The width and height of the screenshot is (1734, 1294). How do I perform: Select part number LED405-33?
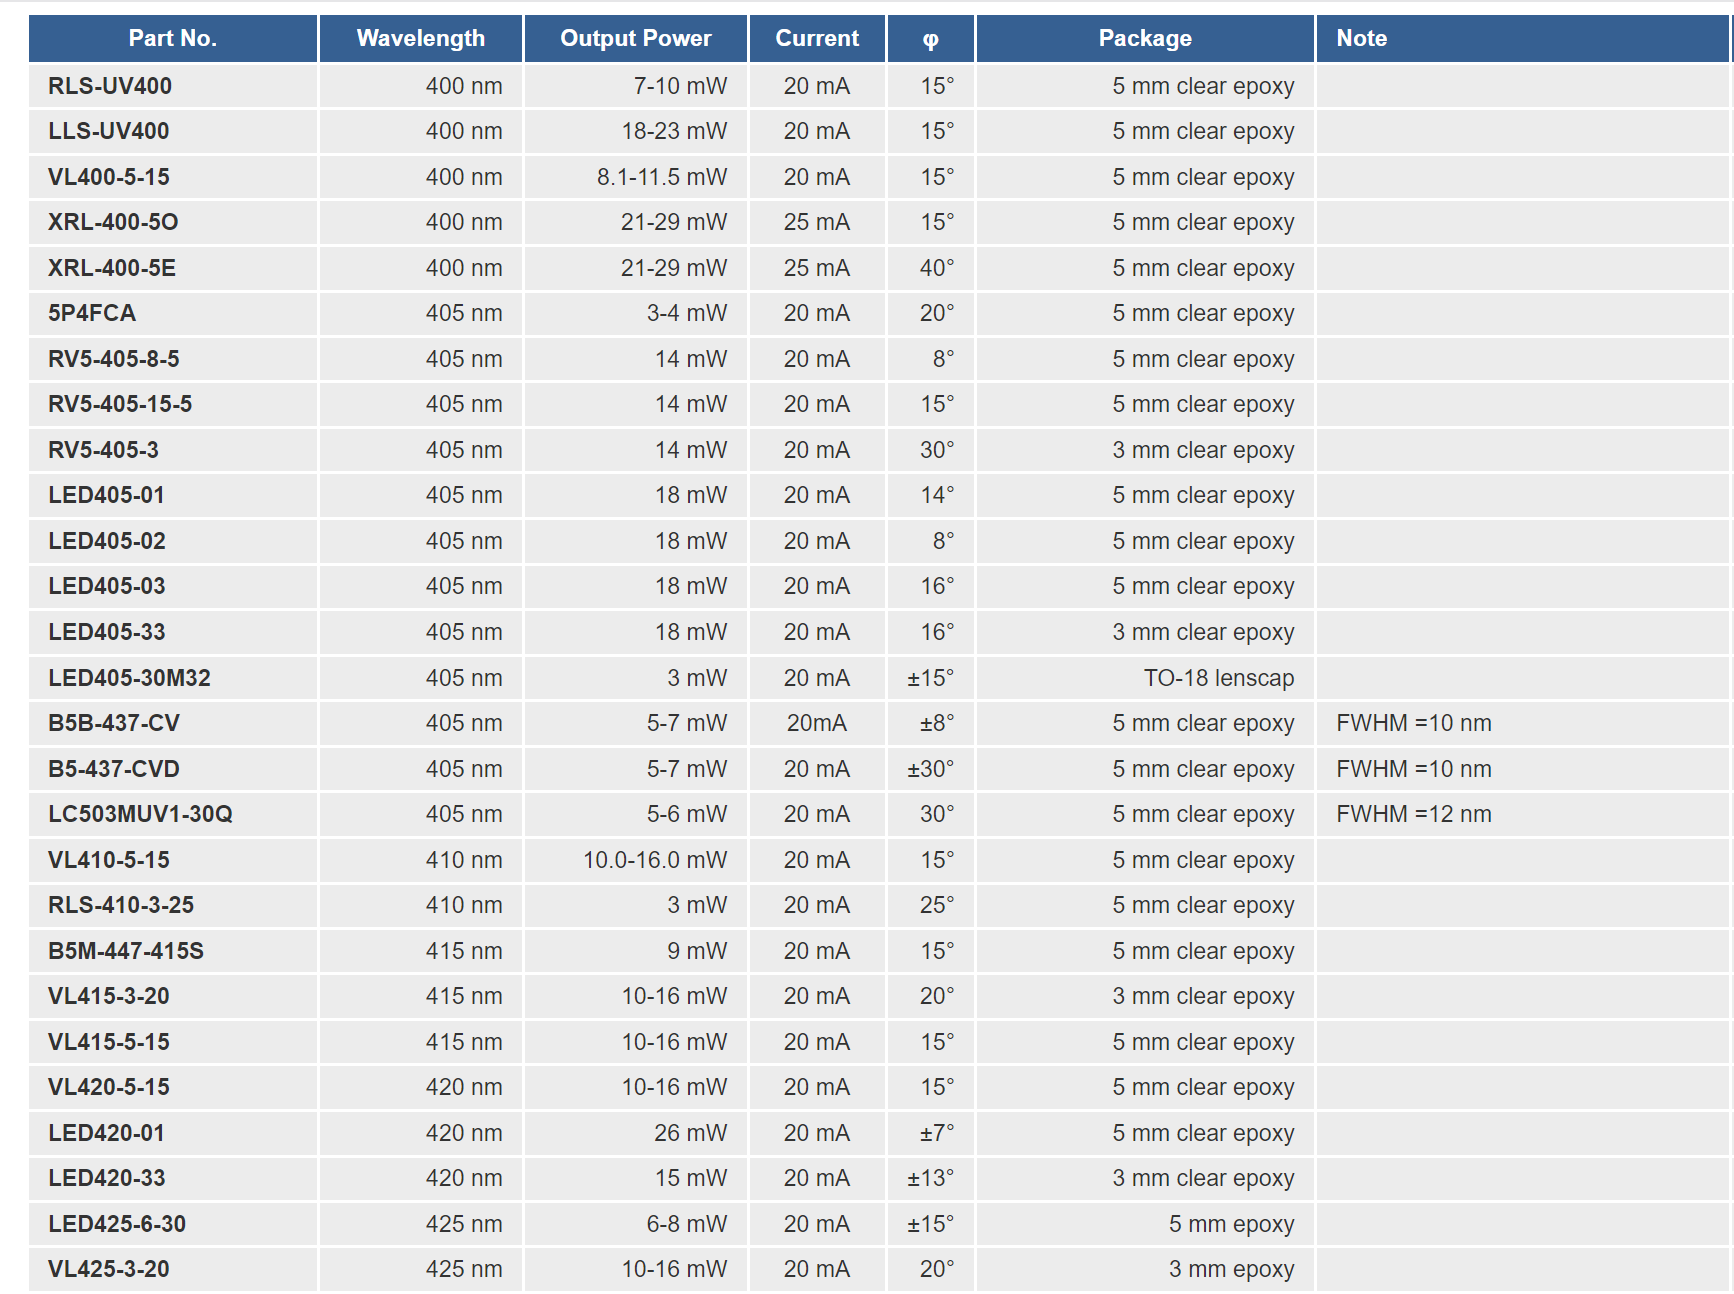pyautogui.click(x=107, y=632)
